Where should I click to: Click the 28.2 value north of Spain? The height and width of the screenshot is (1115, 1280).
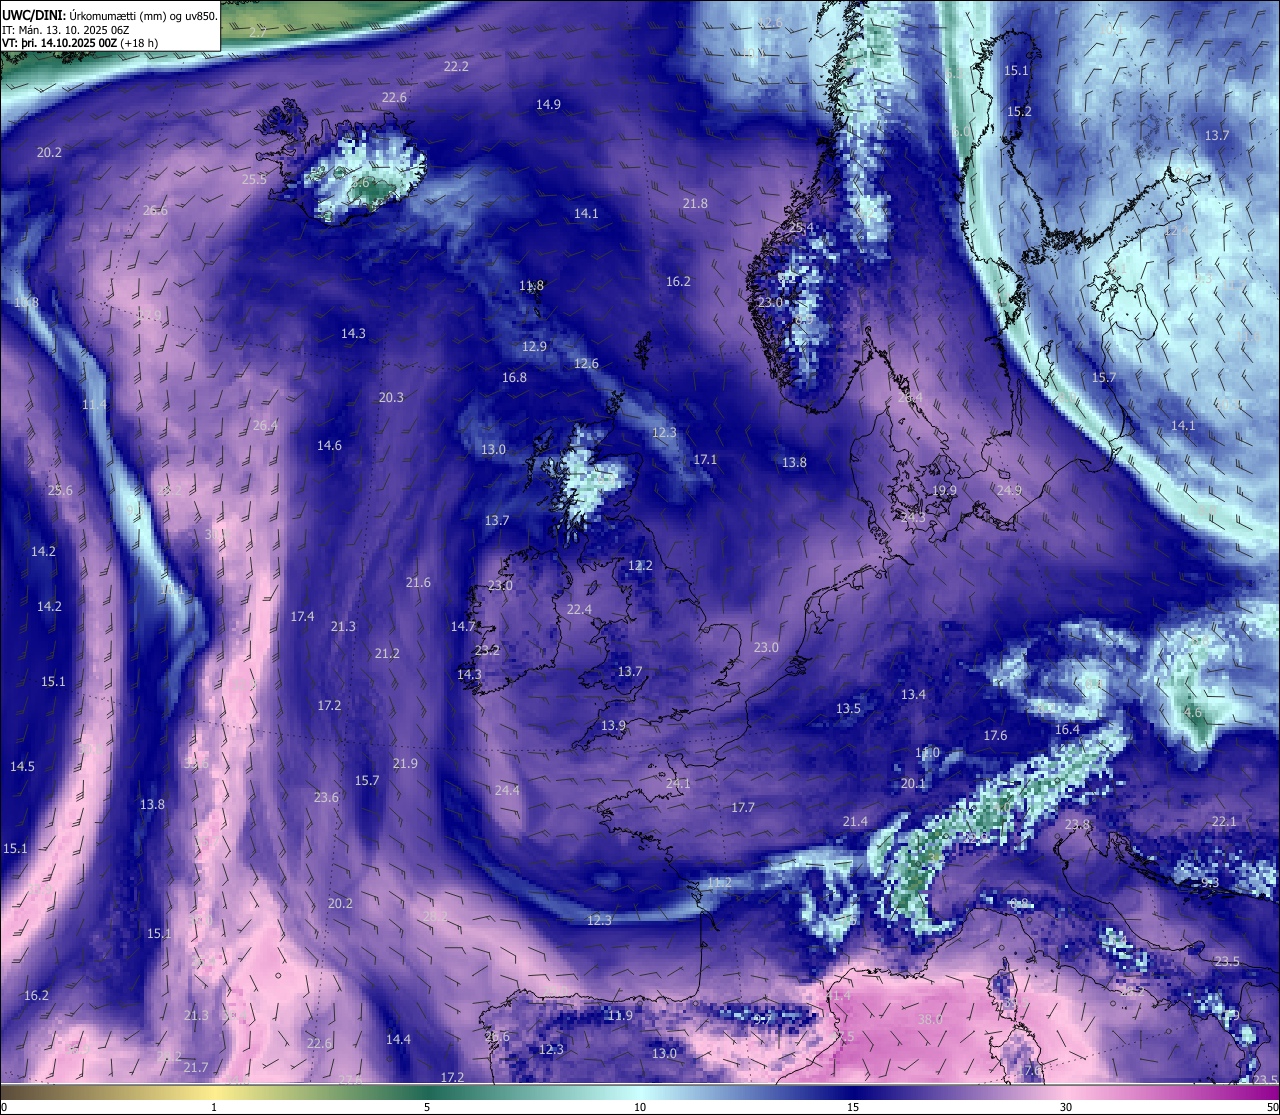(435, 917)
